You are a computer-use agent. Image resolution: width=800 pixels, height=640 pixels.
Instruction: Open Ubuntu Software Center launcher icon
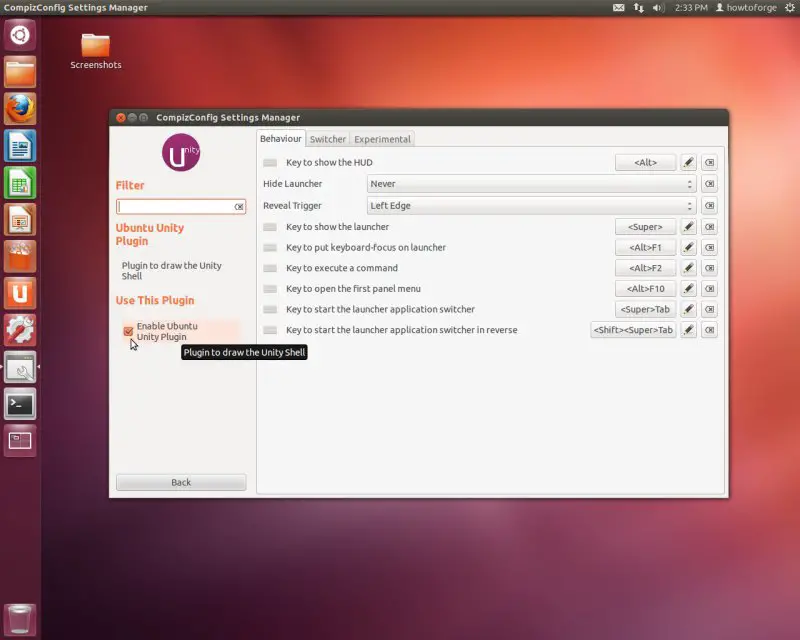(x=20, y=257)
